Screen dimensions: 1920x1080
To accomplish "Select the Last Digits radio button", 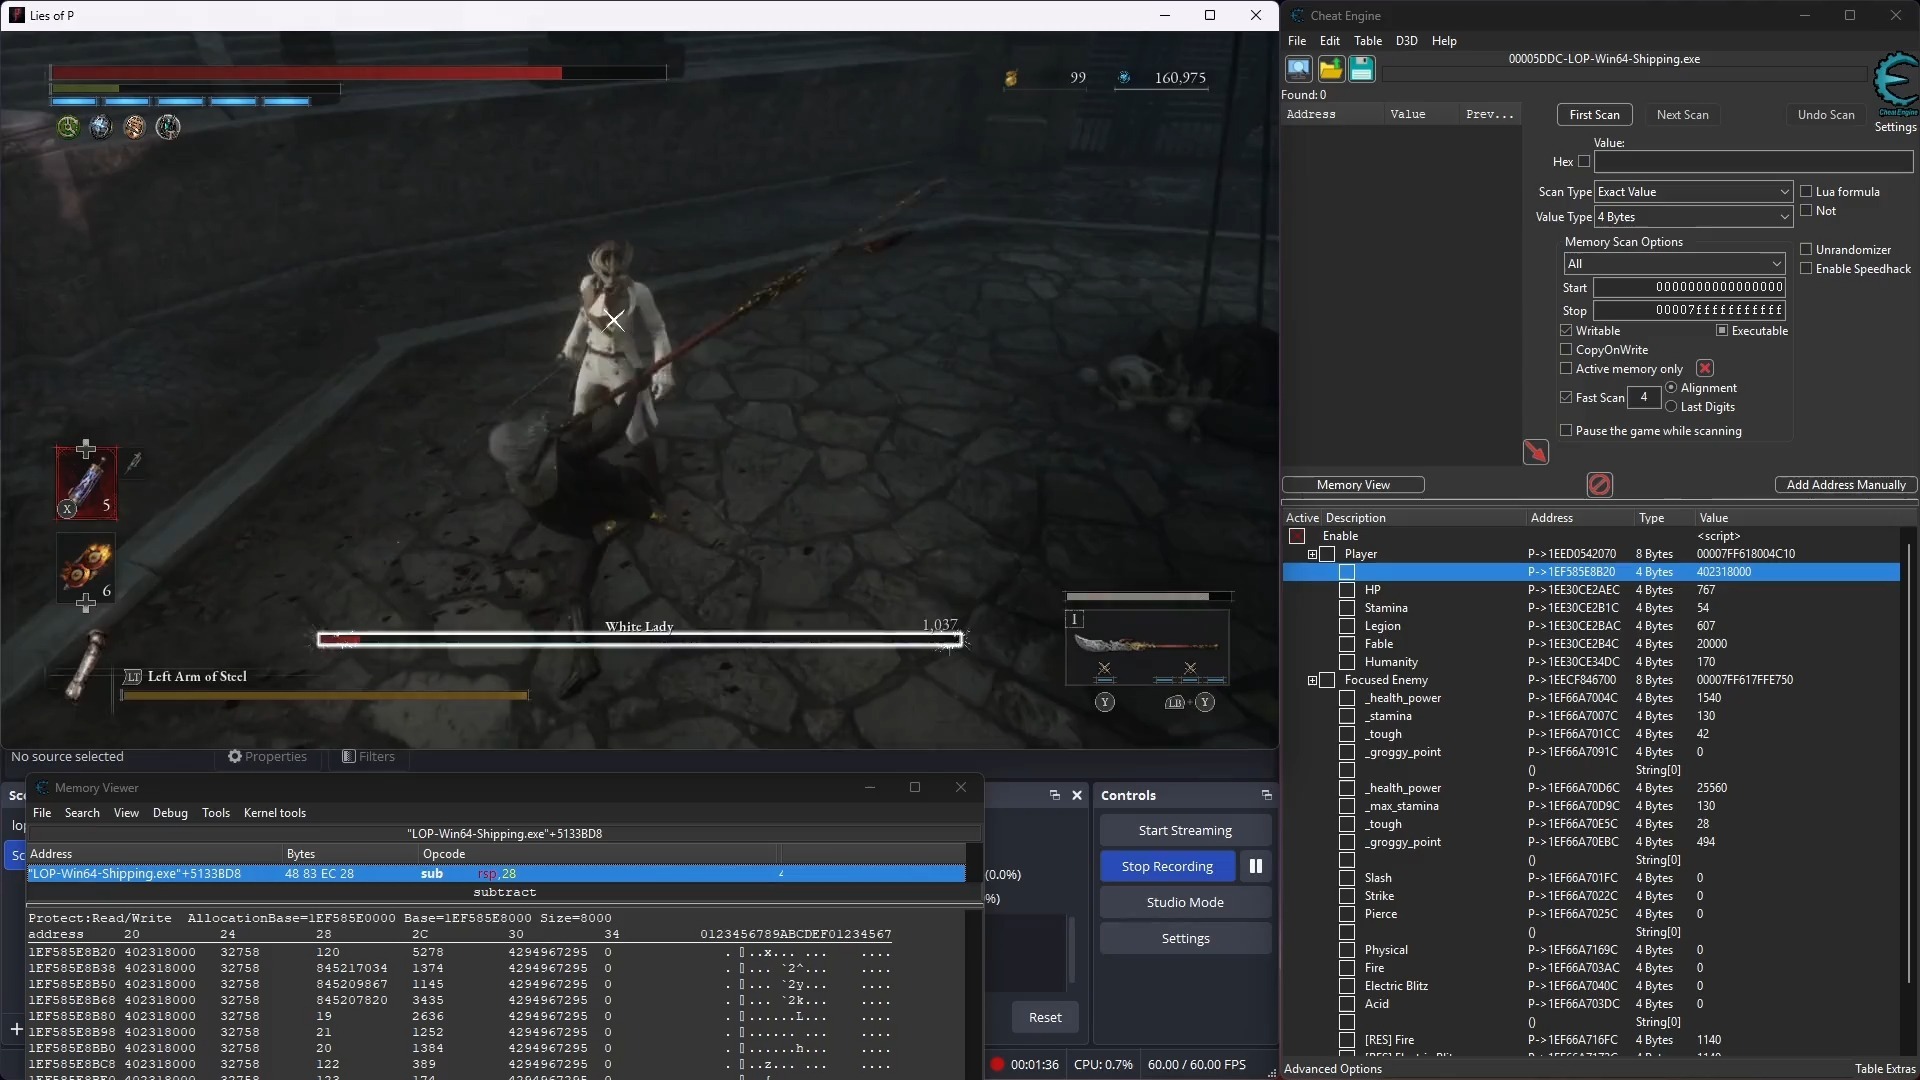I will pyautogui.click(x=1671, y=406).
